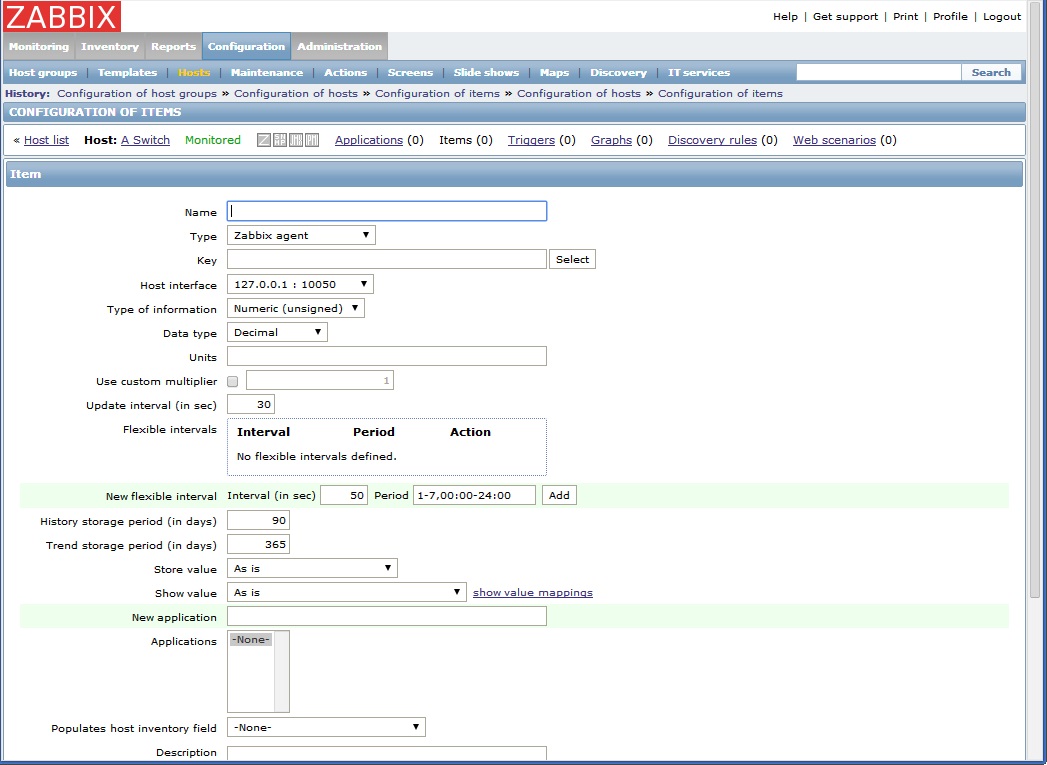Enable the Use custom multiplier checkbox

[230, 380]
